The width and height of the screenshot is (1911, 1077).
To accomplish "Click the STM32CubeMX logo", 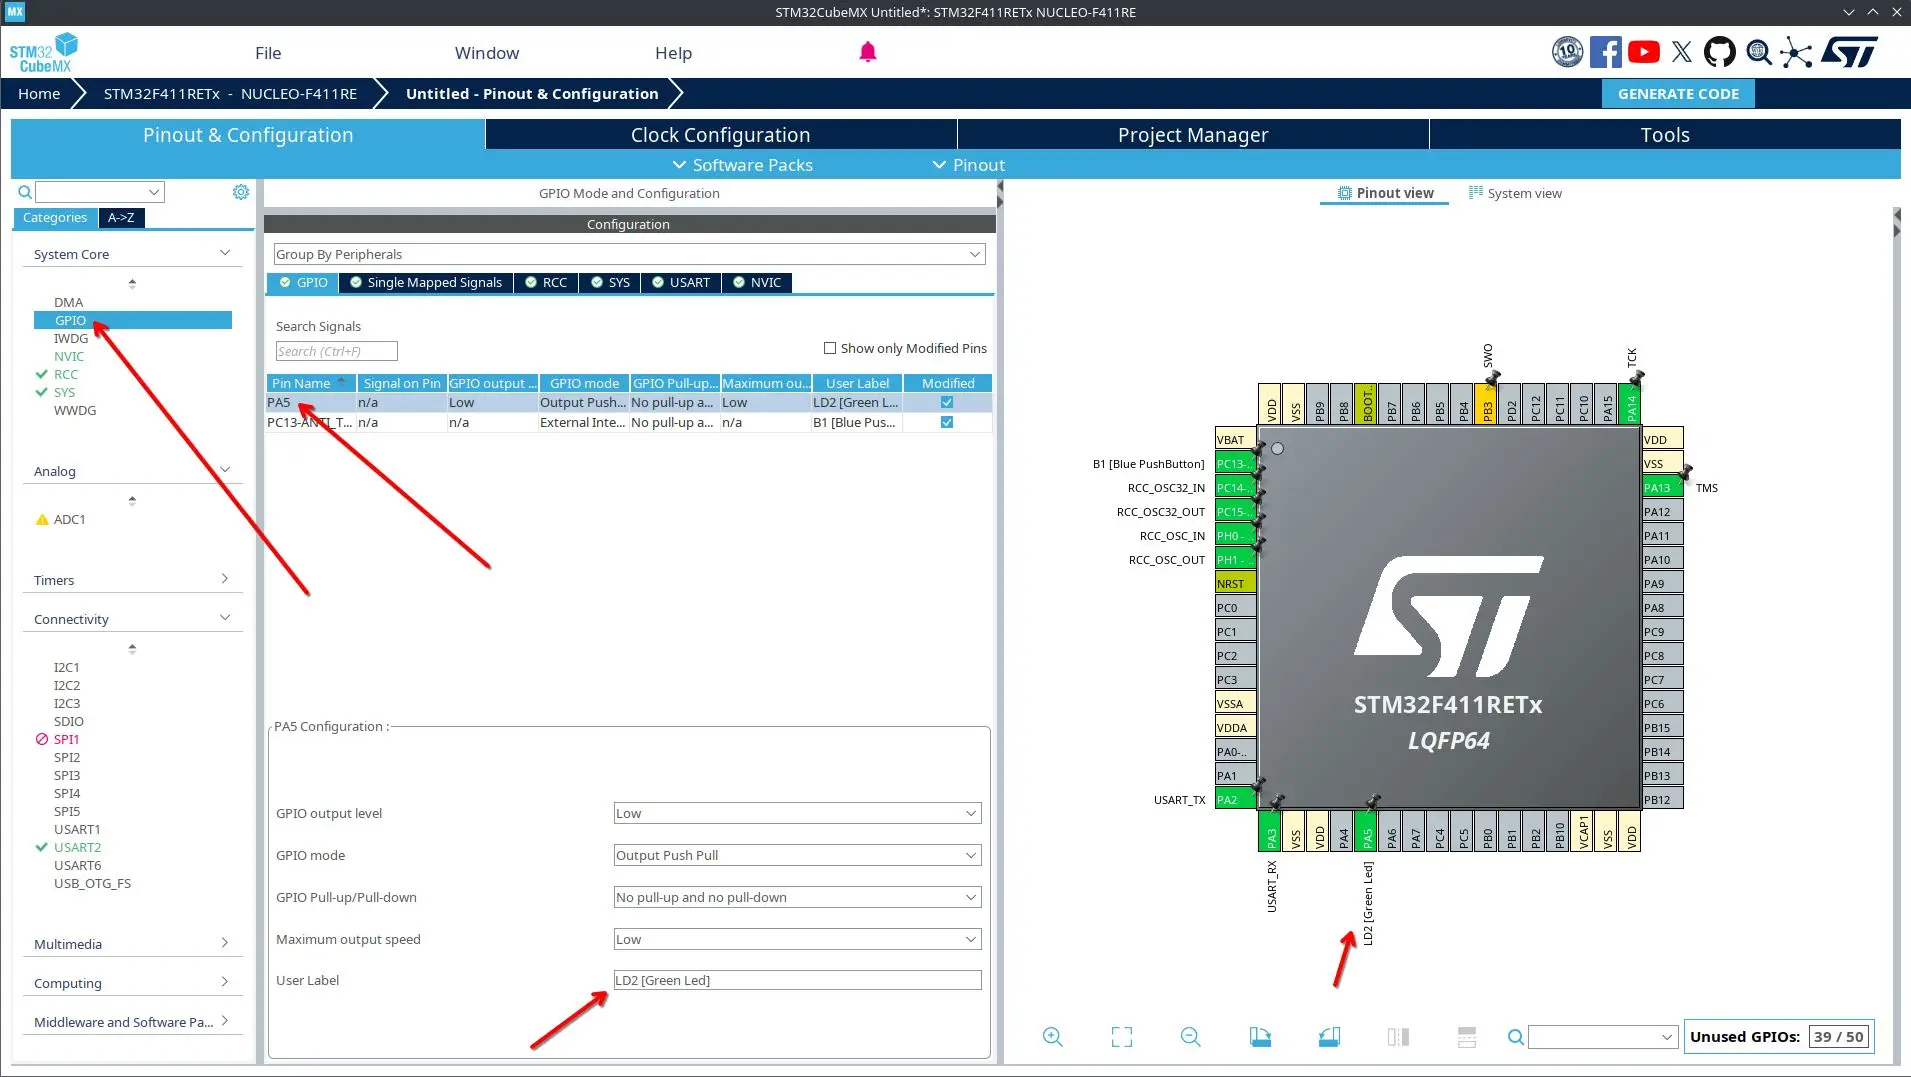I will tap(43, 53).
